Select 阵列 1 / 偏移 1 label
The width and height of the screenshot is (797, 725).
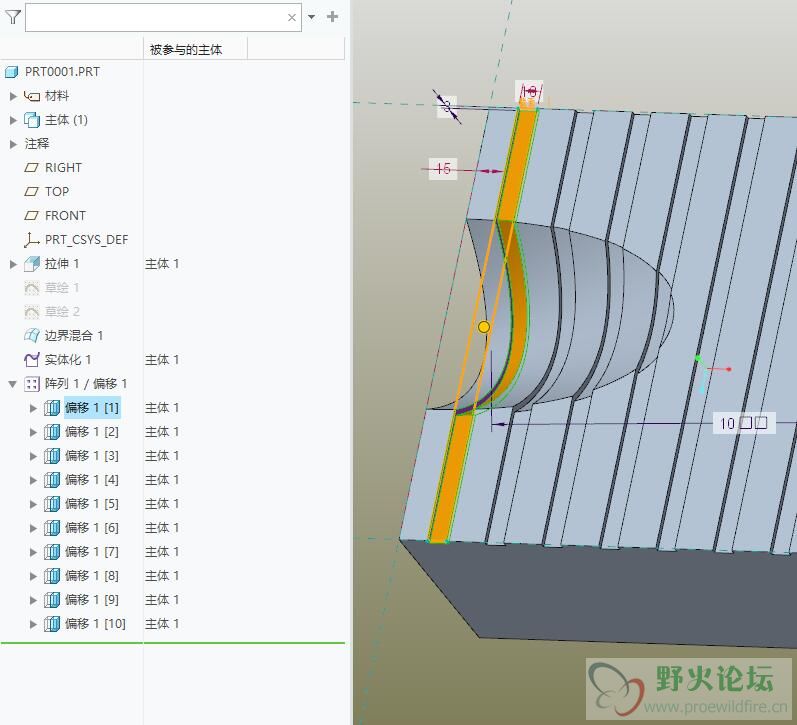click(x=86, y=384)
